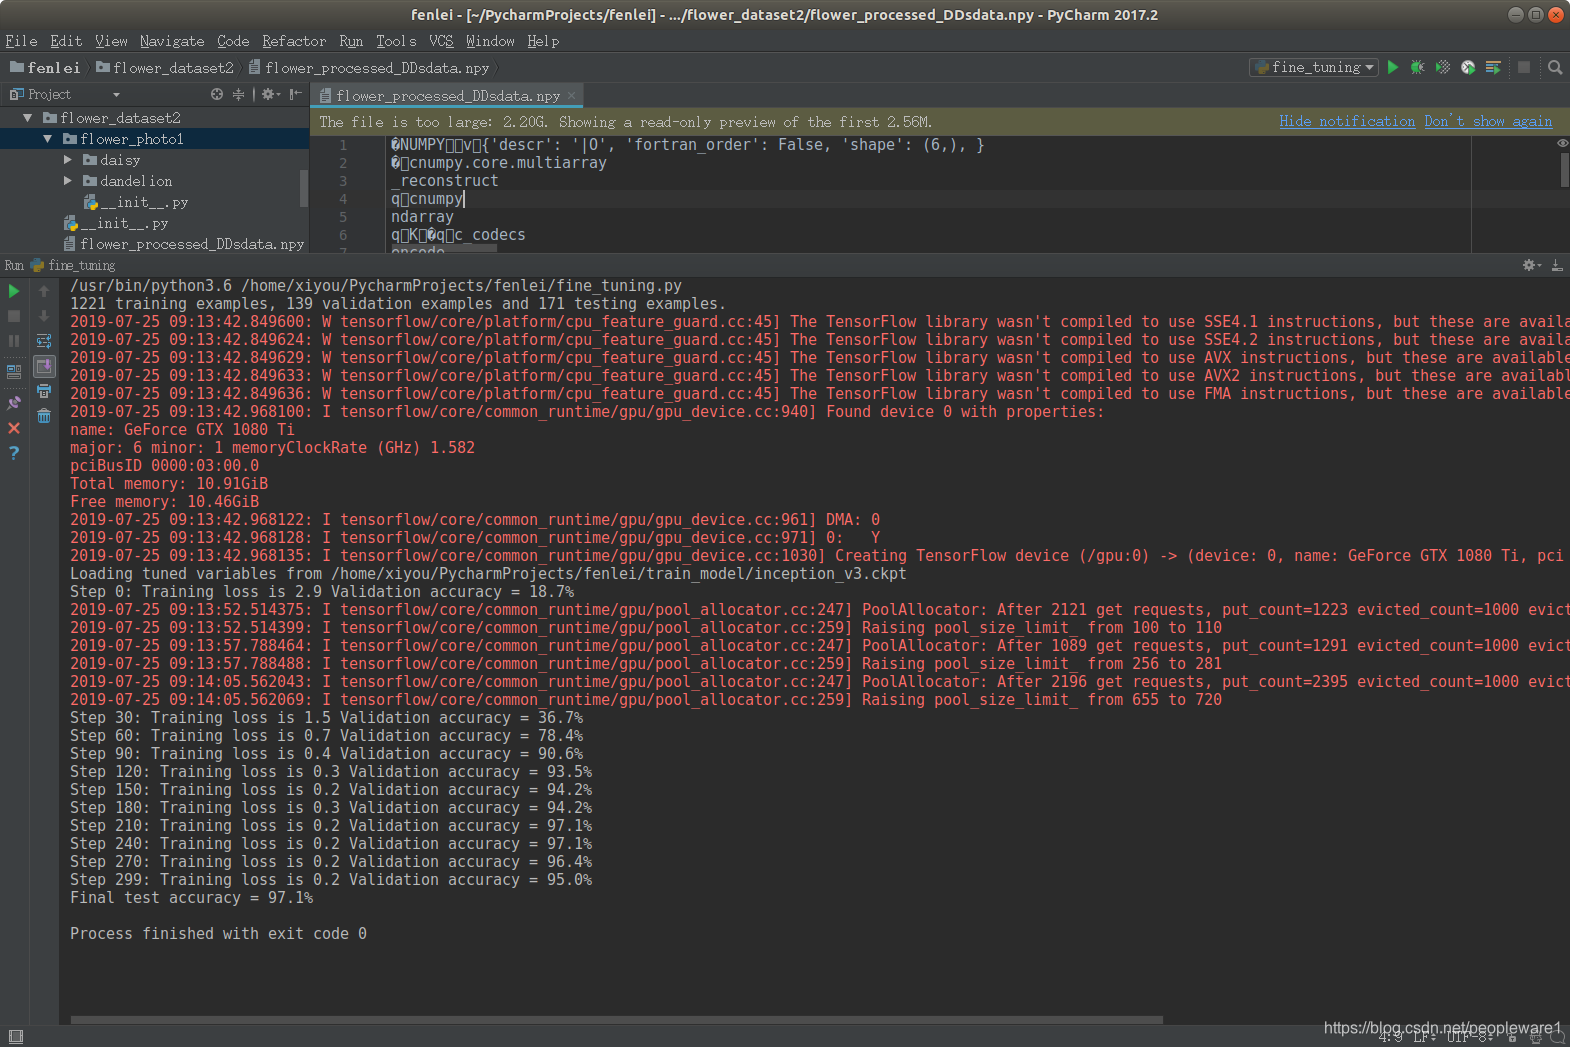Click flower_dataset2 breadcrumb
The height and width of the screenshot is (1047, 1570).
pyautogui.click(x=165, y=67)
